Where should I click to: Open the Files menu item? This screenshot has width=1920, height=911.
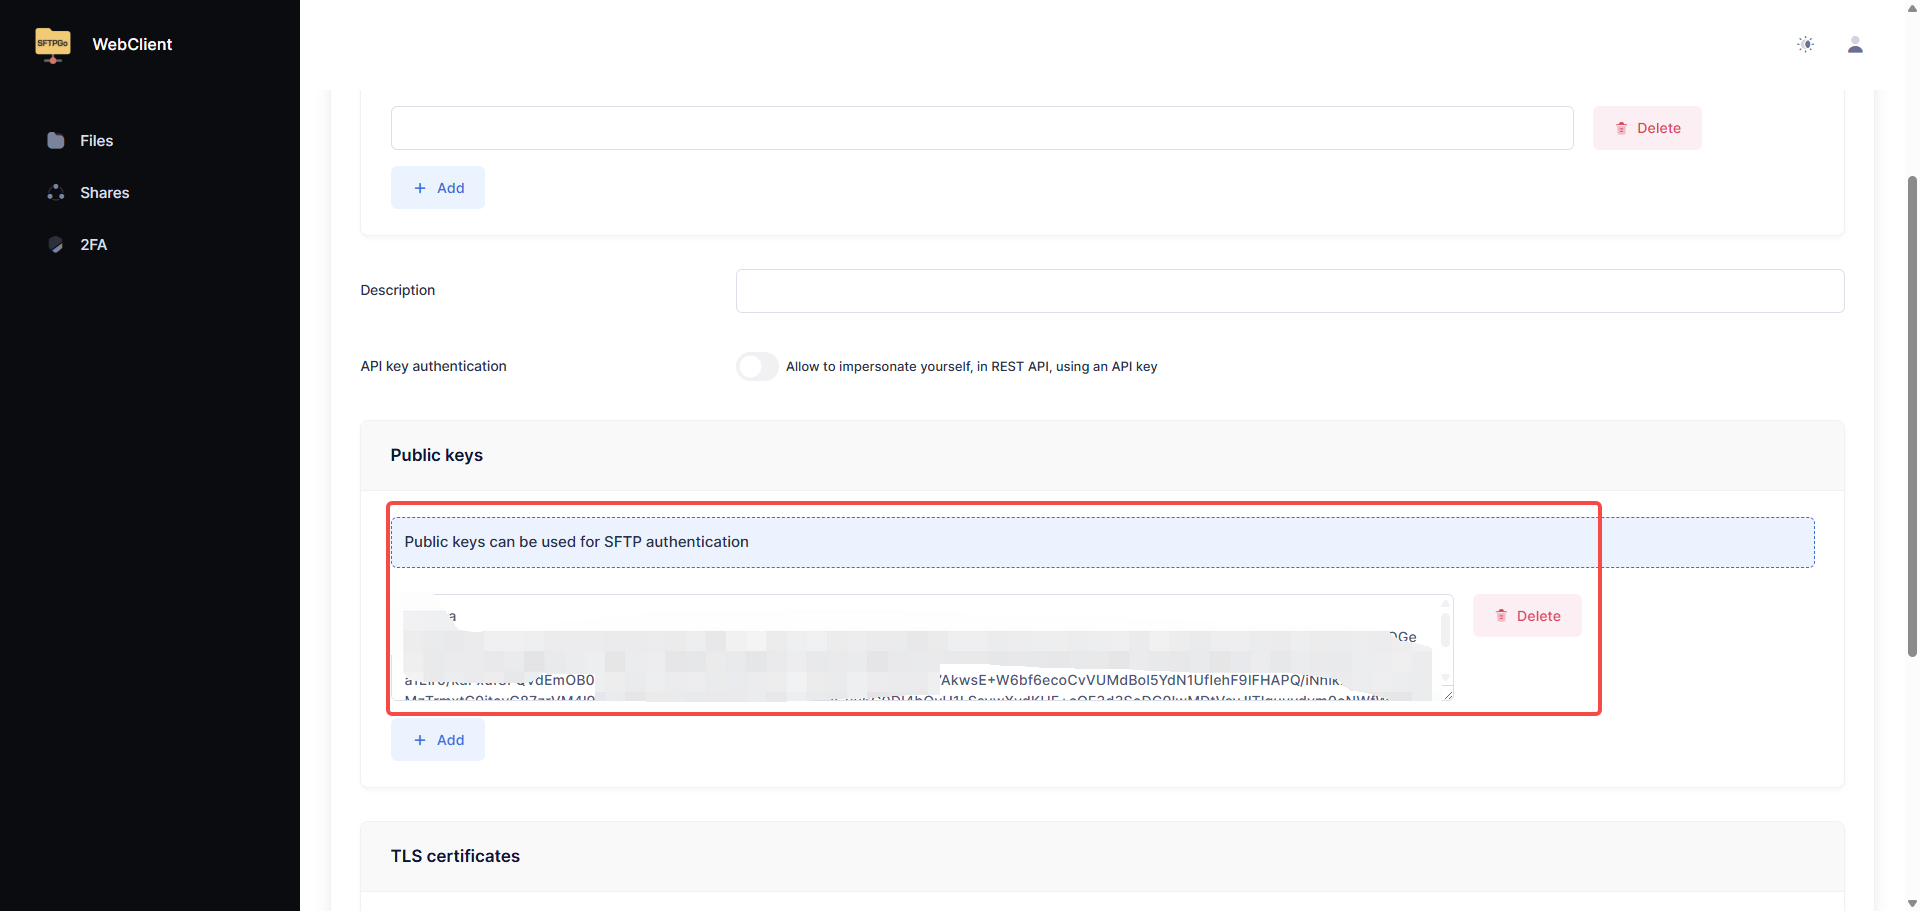click(x=96, y=141)
